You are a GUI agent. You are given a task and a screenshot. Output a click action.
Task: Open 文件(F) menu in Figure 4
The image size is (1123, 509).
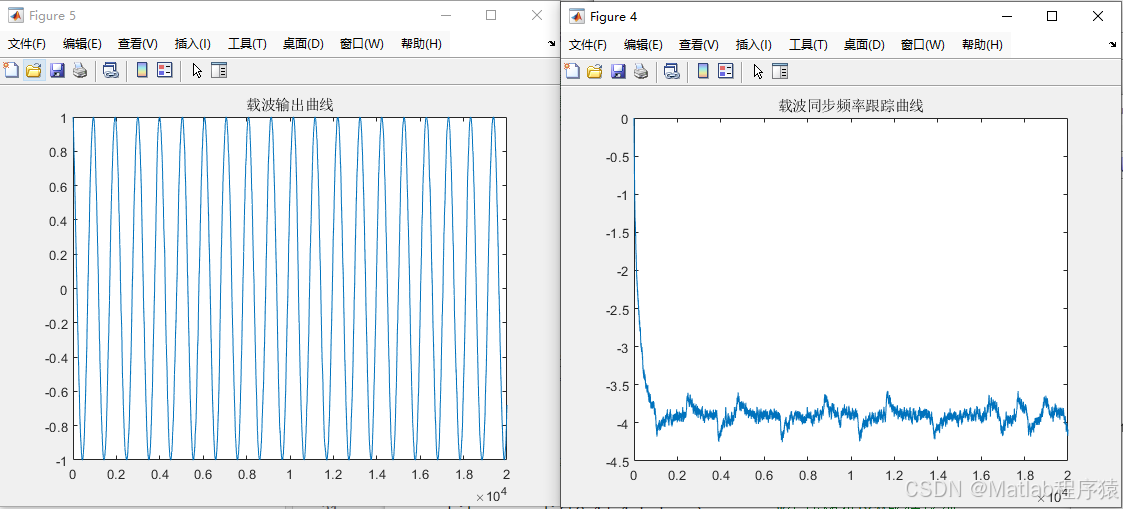click(x=587, y=44)
